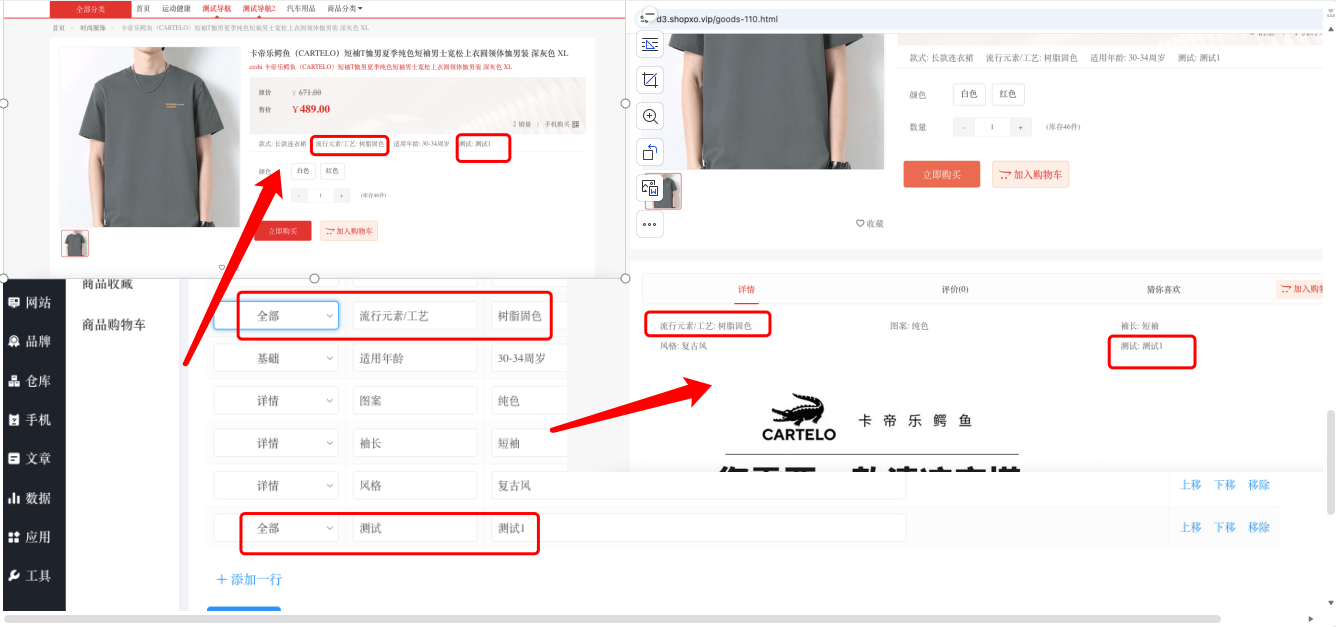Open 应用 in the admin sidebar

30,536
